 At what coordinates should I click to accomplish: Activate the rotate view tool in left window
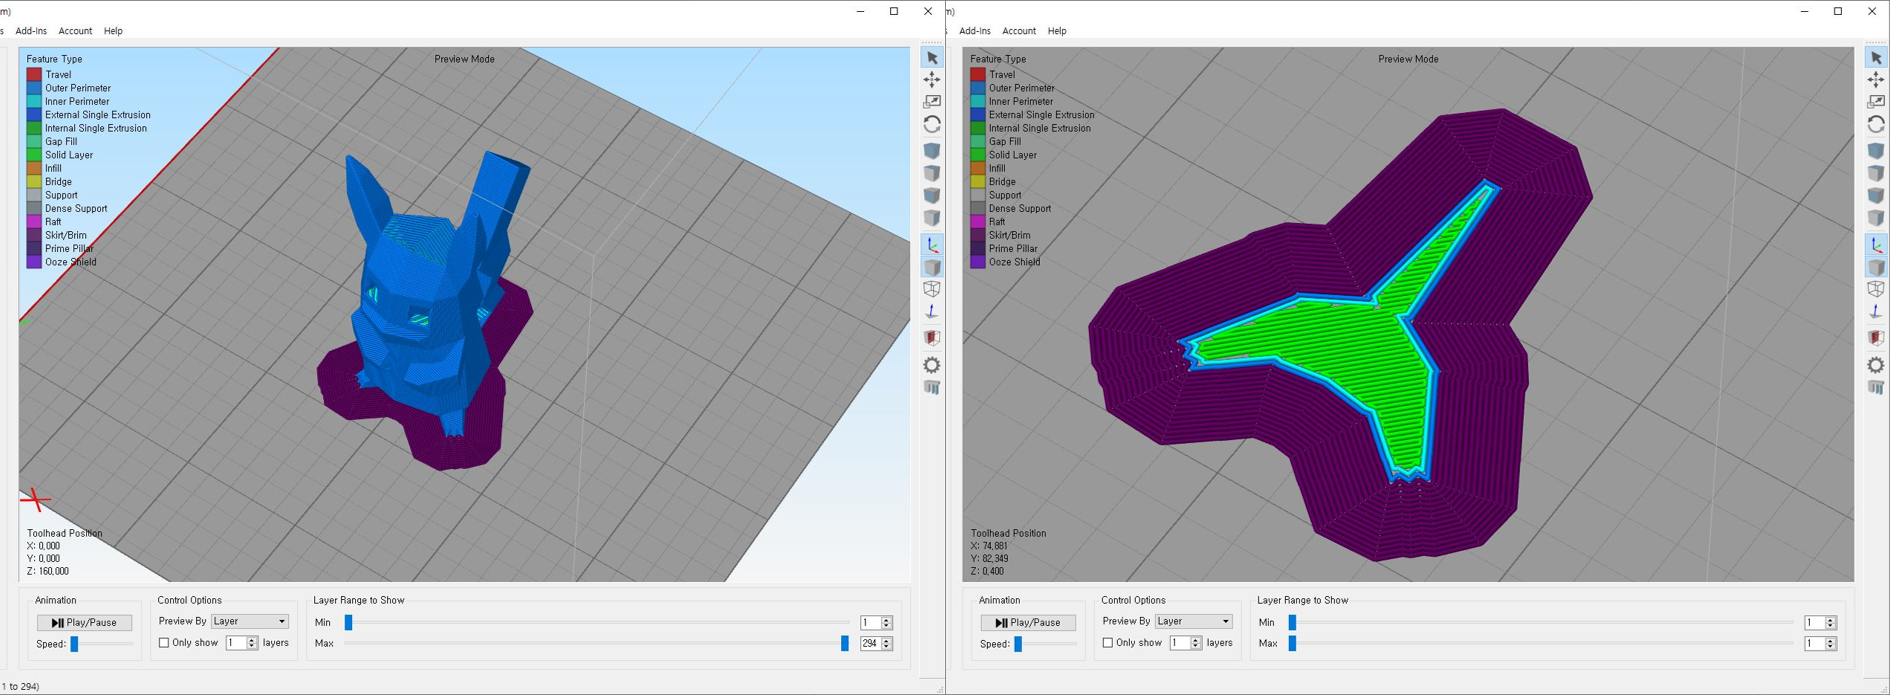click(x=932, y=125)
